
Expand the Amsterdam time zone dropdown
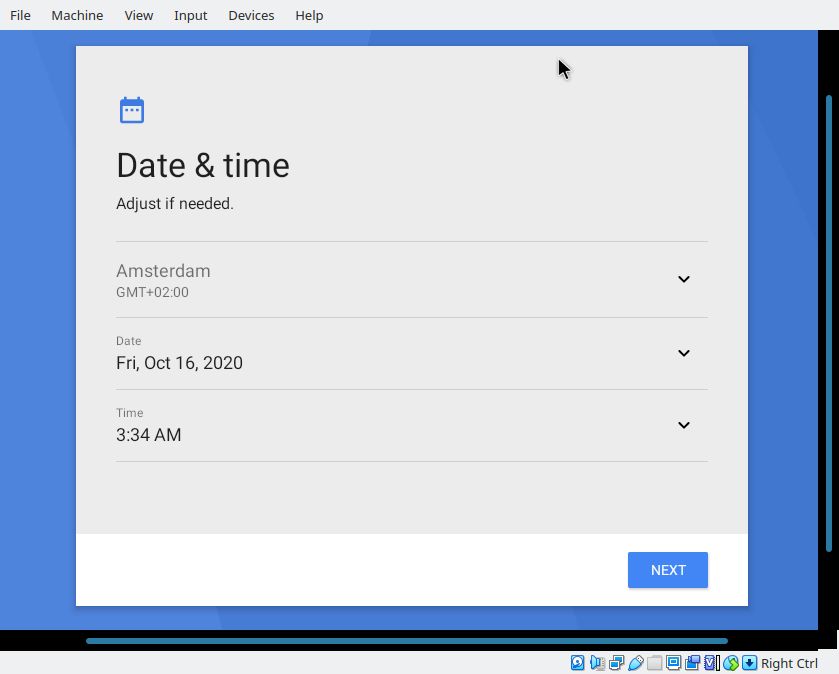[x=683, y=279]
